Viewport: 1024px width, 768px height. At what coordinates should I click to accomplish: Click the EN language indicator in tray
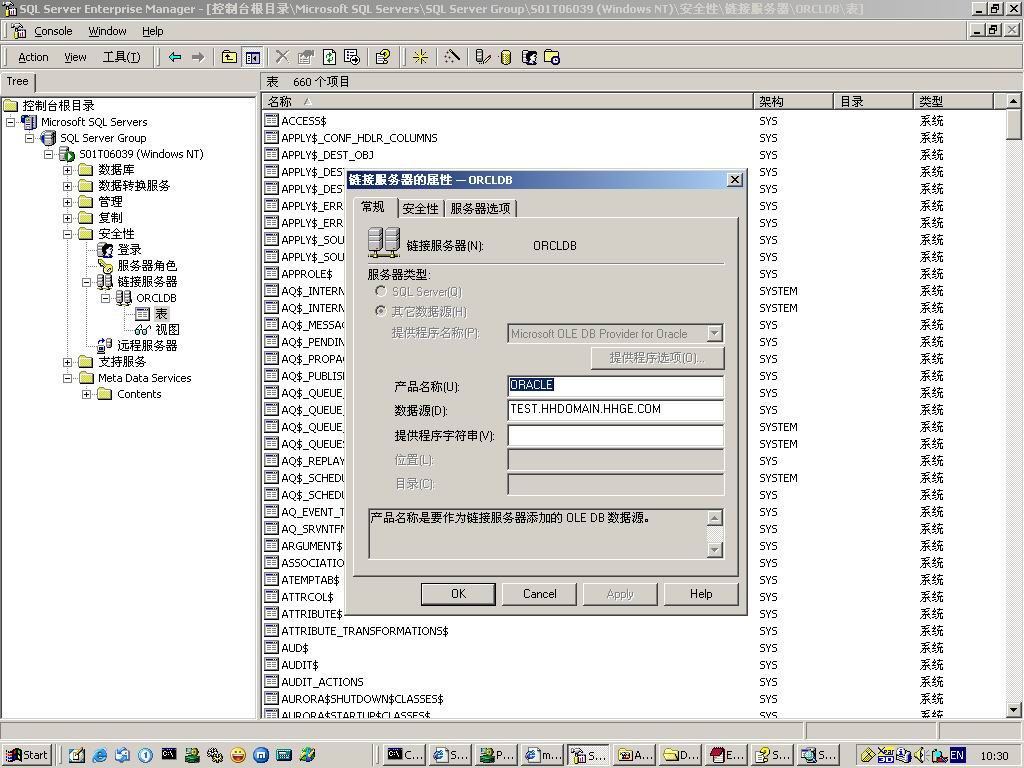[957, 755]
